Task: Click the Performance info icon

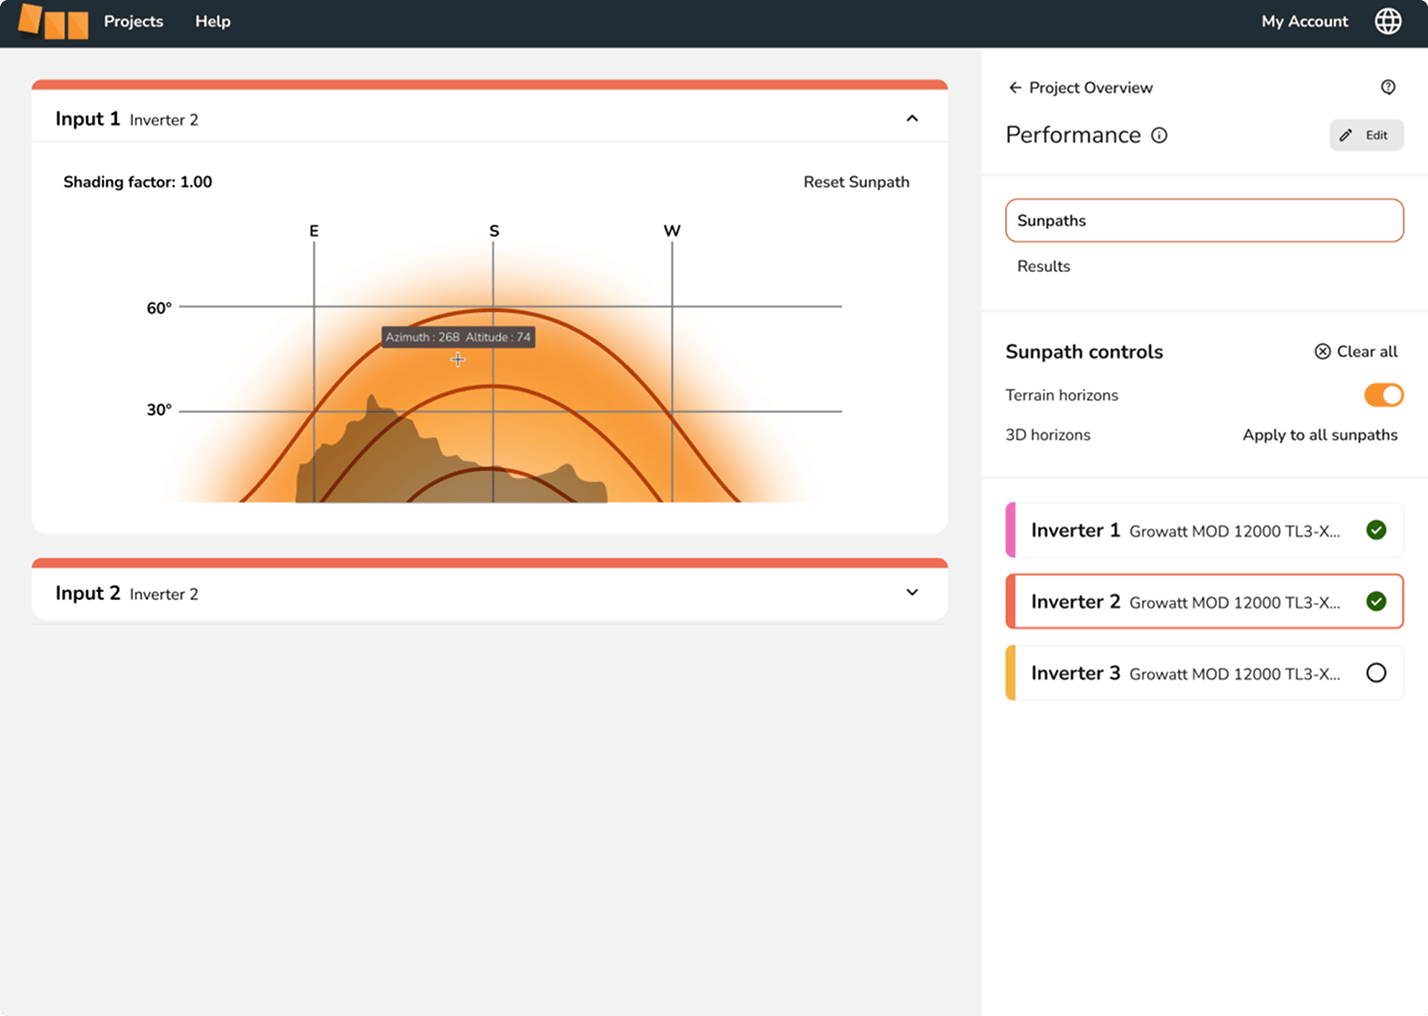Action: [1159, 135]
